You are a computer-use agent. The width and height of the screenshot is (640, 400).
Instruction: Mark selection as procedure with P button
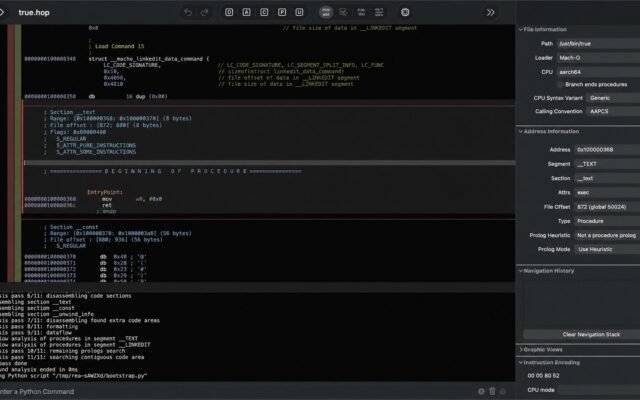[x=282, y=12]
